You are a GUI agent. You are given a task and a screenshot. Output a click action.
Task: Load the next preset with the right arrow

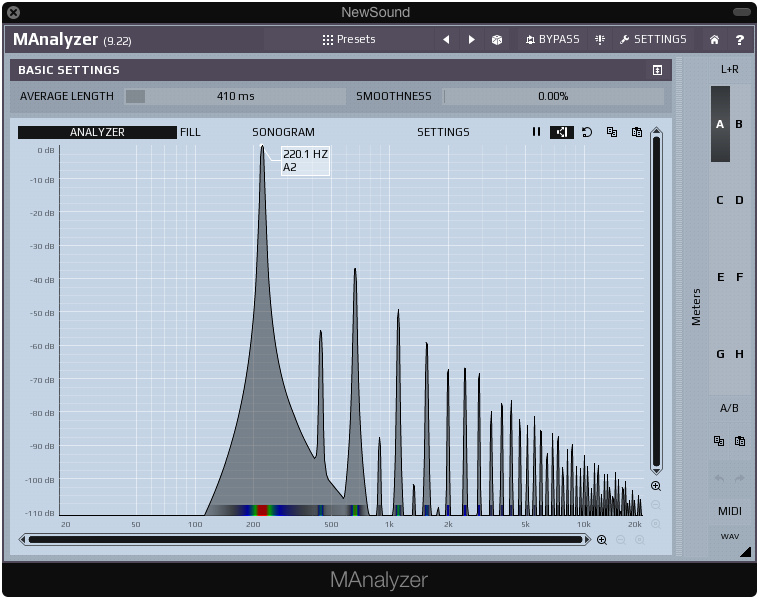coord(471,39)
